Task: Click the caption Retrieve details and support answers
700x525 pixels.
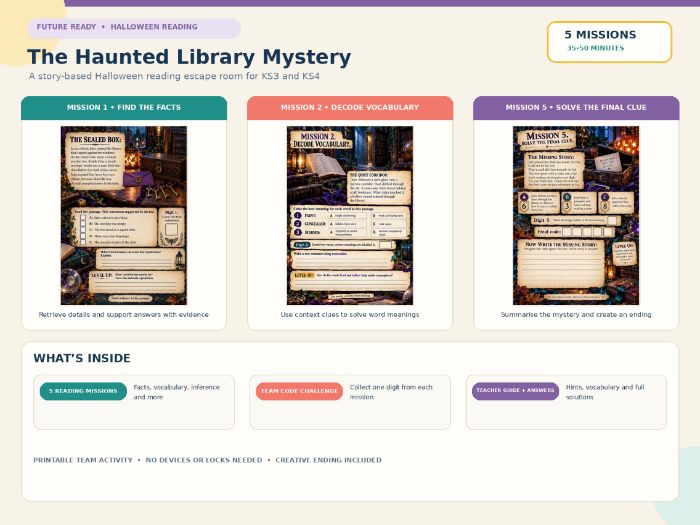Action: (x=124, y=315)
